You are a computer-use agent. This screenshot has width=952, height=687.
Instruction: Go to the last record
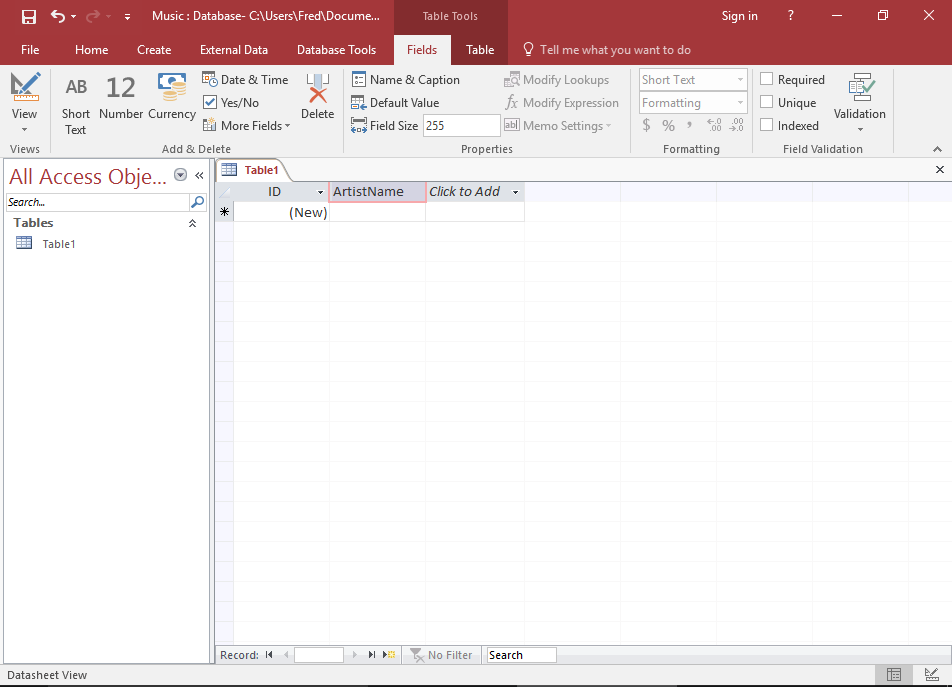click(x=371, y=655)
